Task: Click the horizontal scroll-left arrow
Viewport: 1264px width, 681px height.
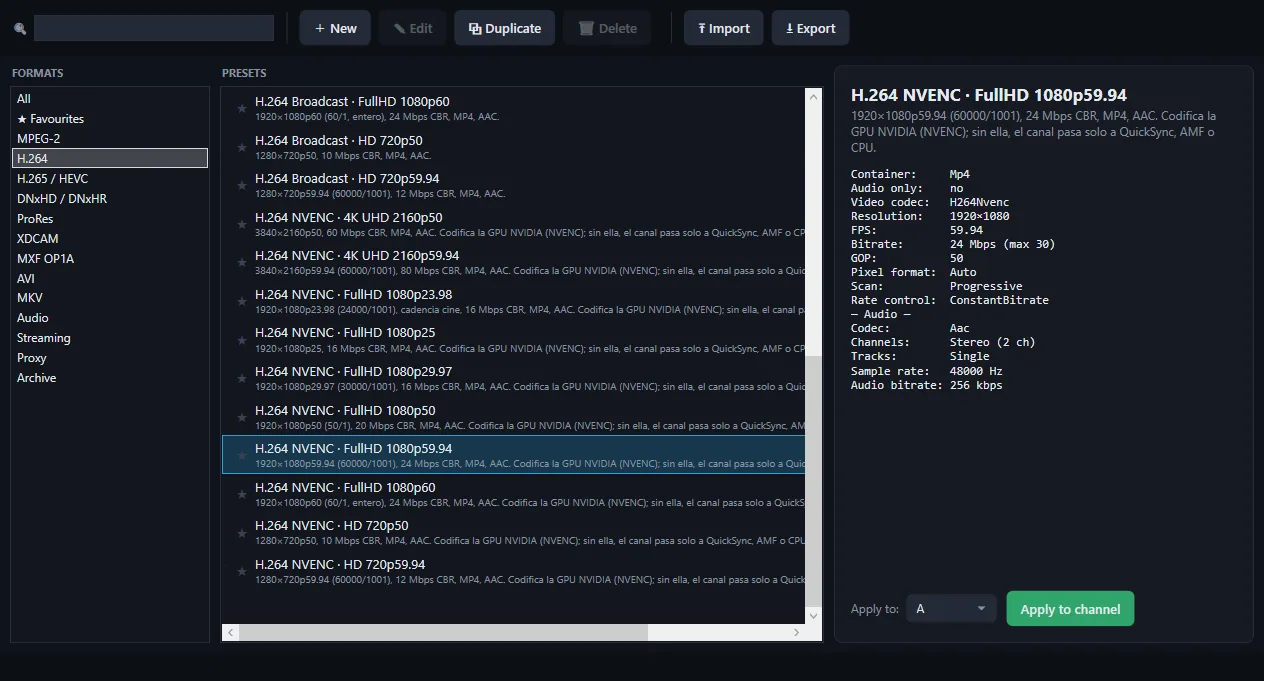Action: coord(231,632)
